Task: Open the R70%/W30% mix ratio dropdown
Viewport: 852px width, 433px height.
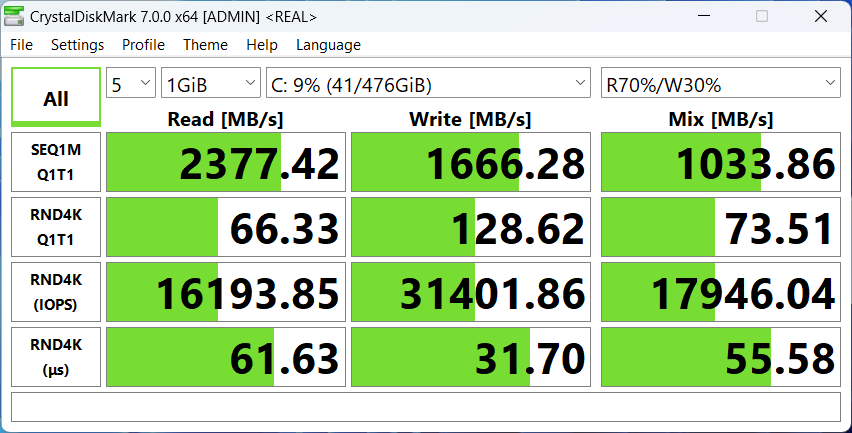Action: click(721, 83)
